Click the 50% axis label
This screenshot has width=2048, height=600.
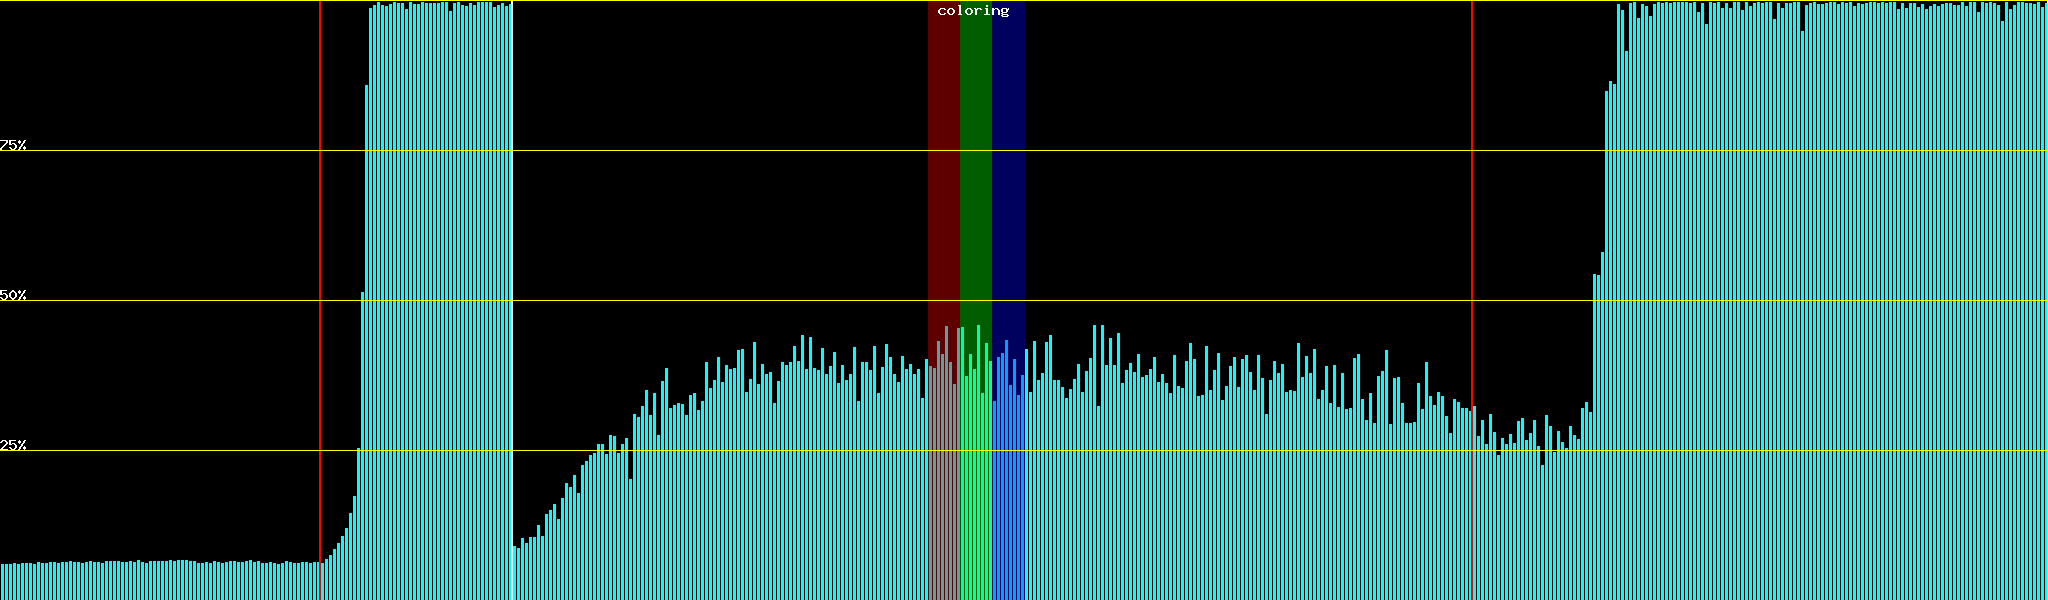(x=13, y=295)
